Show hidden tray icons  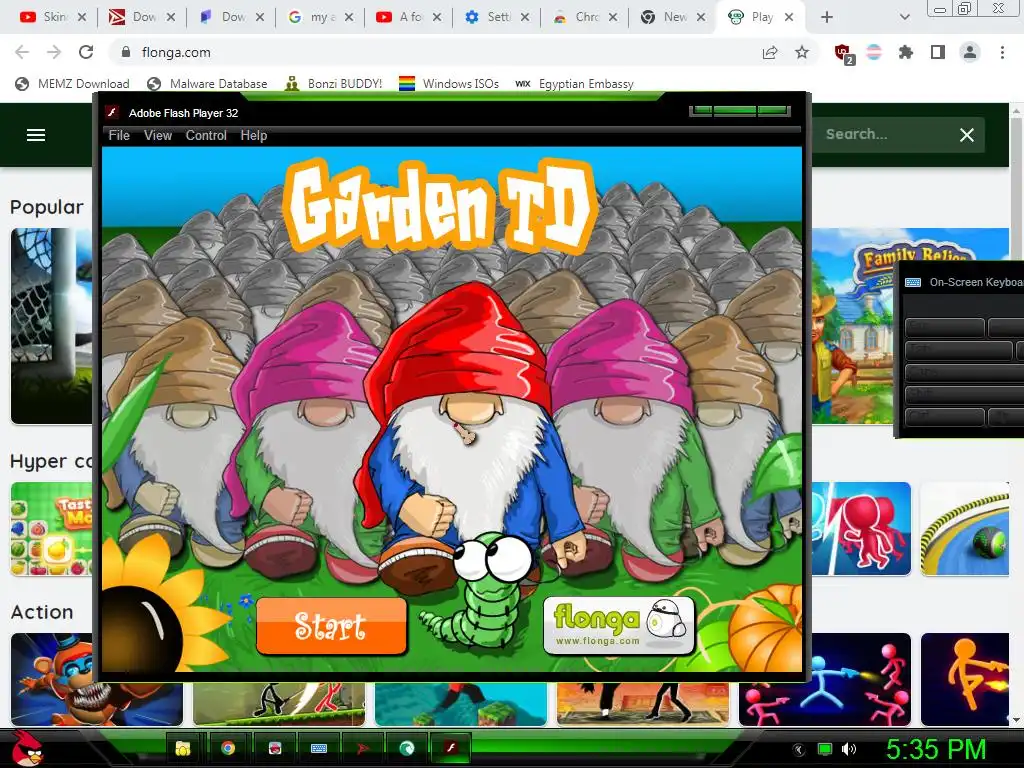pyautogui.click(x=797, y=750)
